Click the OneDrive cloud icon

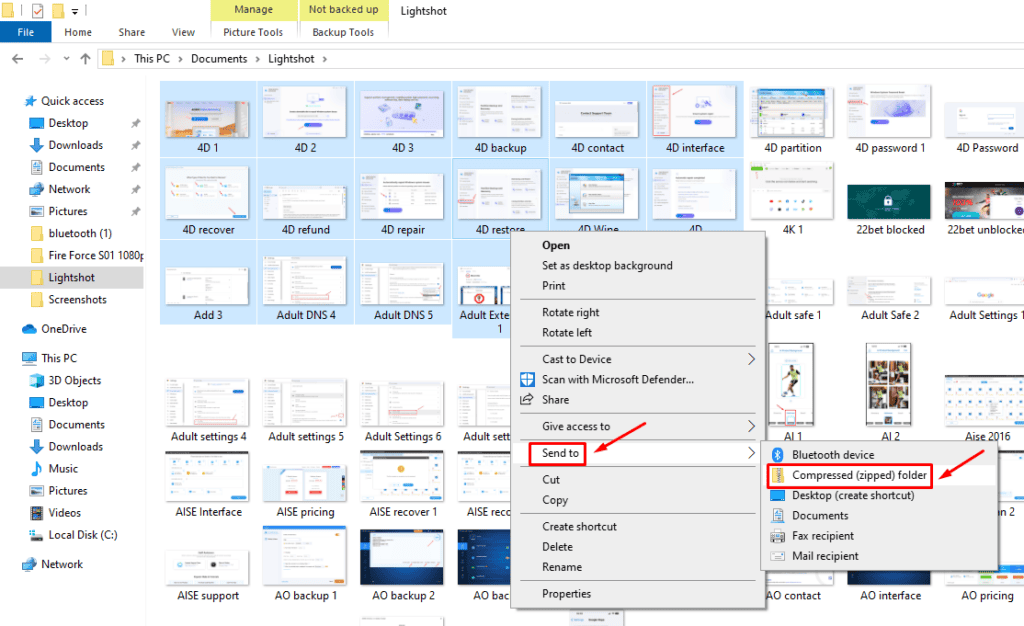(29, 329)
